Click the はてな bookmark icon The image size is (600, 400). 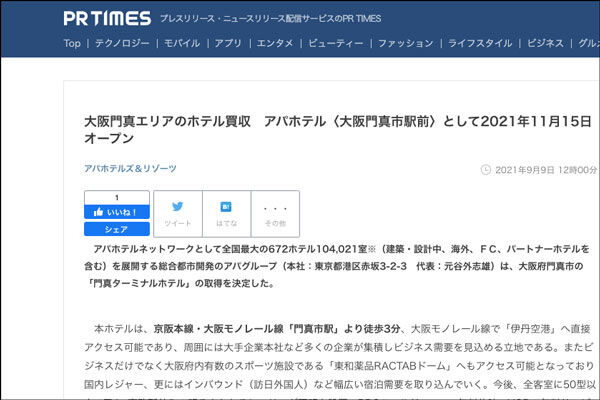(226, 207)
